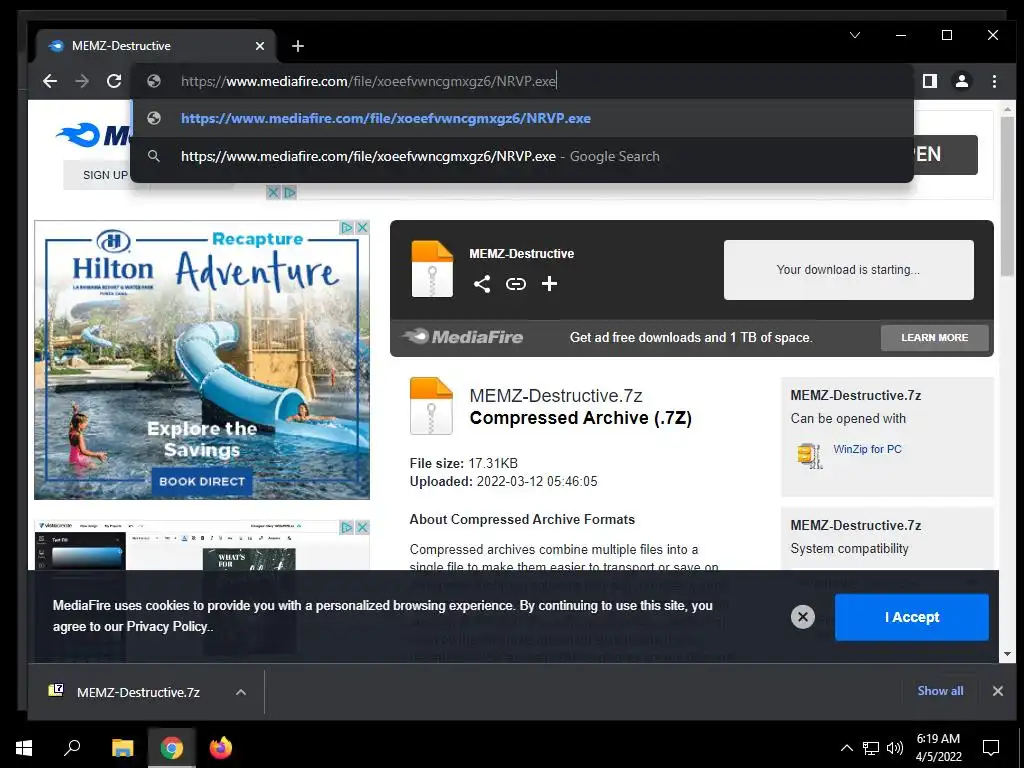Click the WinZip icon
This screenshot has height=768, width=1024.
(x=809, y=455)
